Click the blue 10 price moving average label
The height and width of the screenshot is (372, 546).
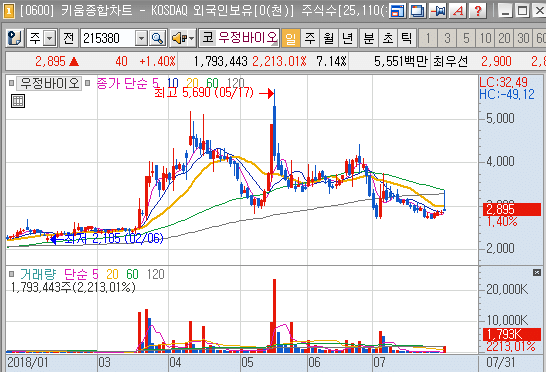pyautogui.click(x=173, y=84)
